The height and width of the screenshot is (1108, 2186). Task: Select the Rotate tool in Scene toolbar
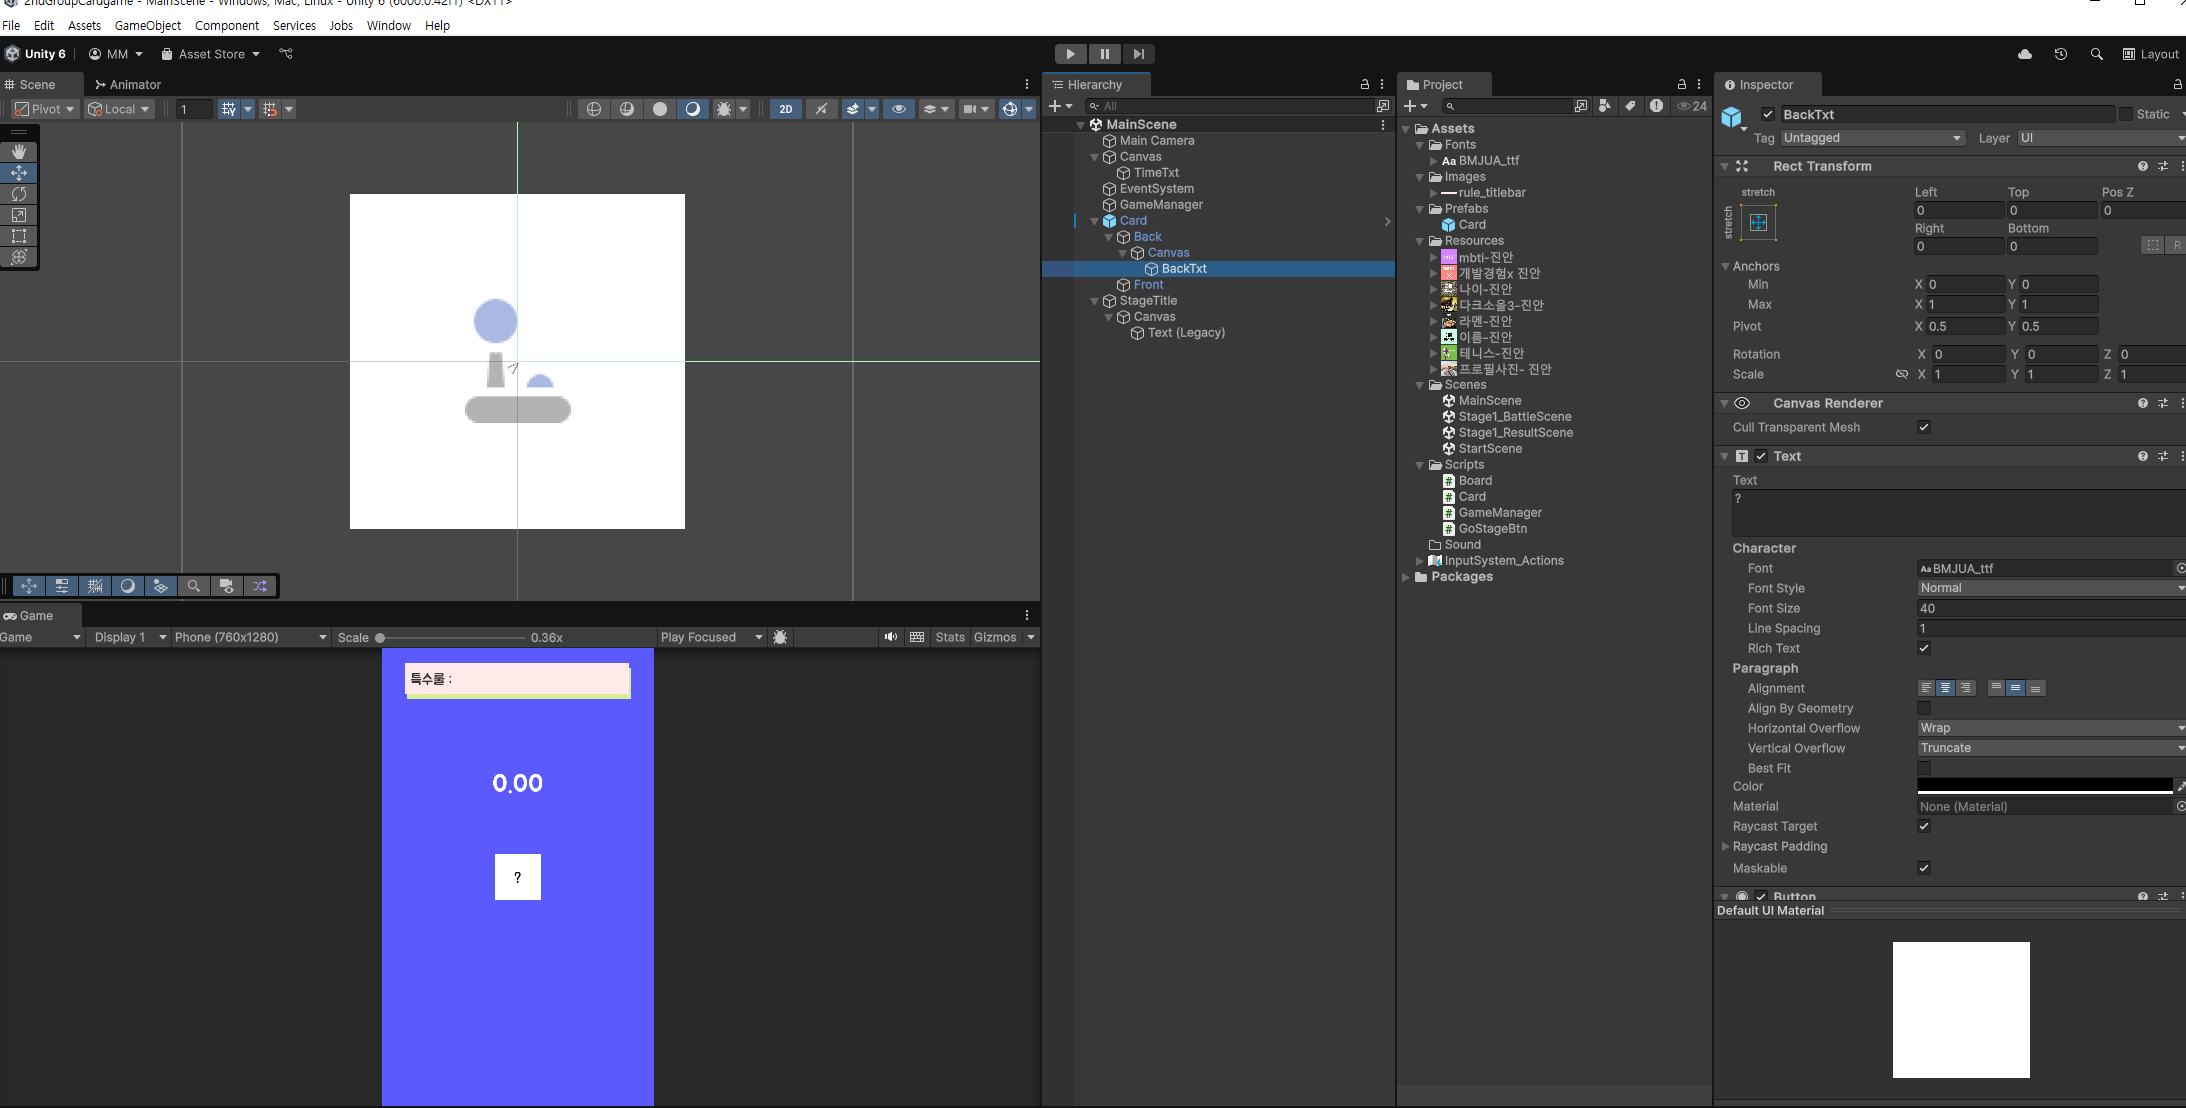tap(19, 194)
